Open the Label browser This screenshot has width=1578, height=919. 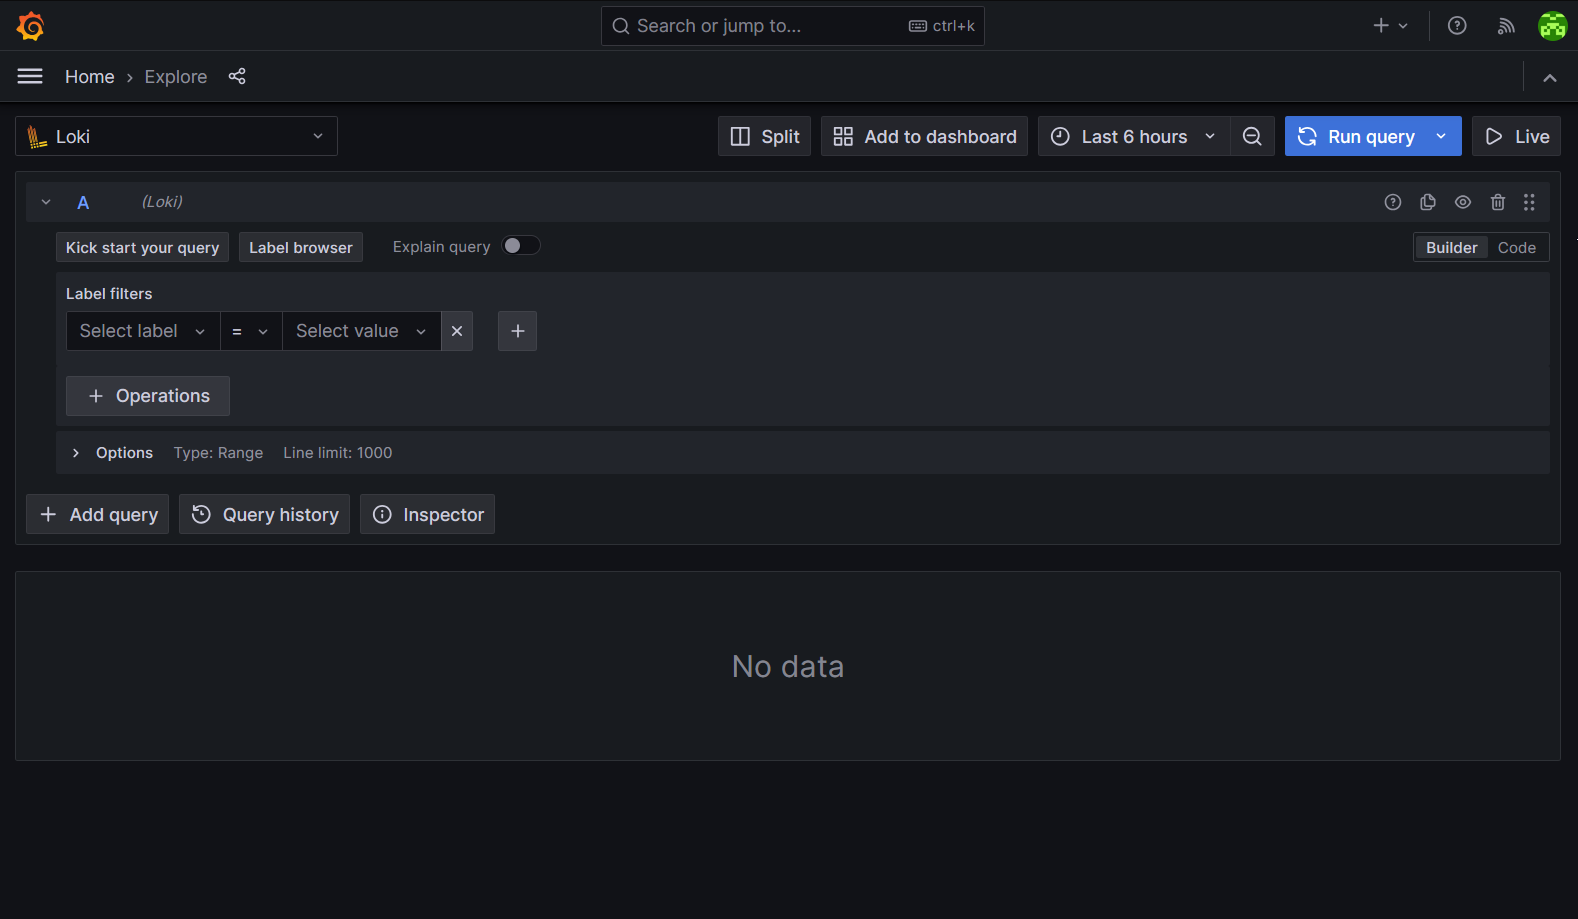(301, 248)
